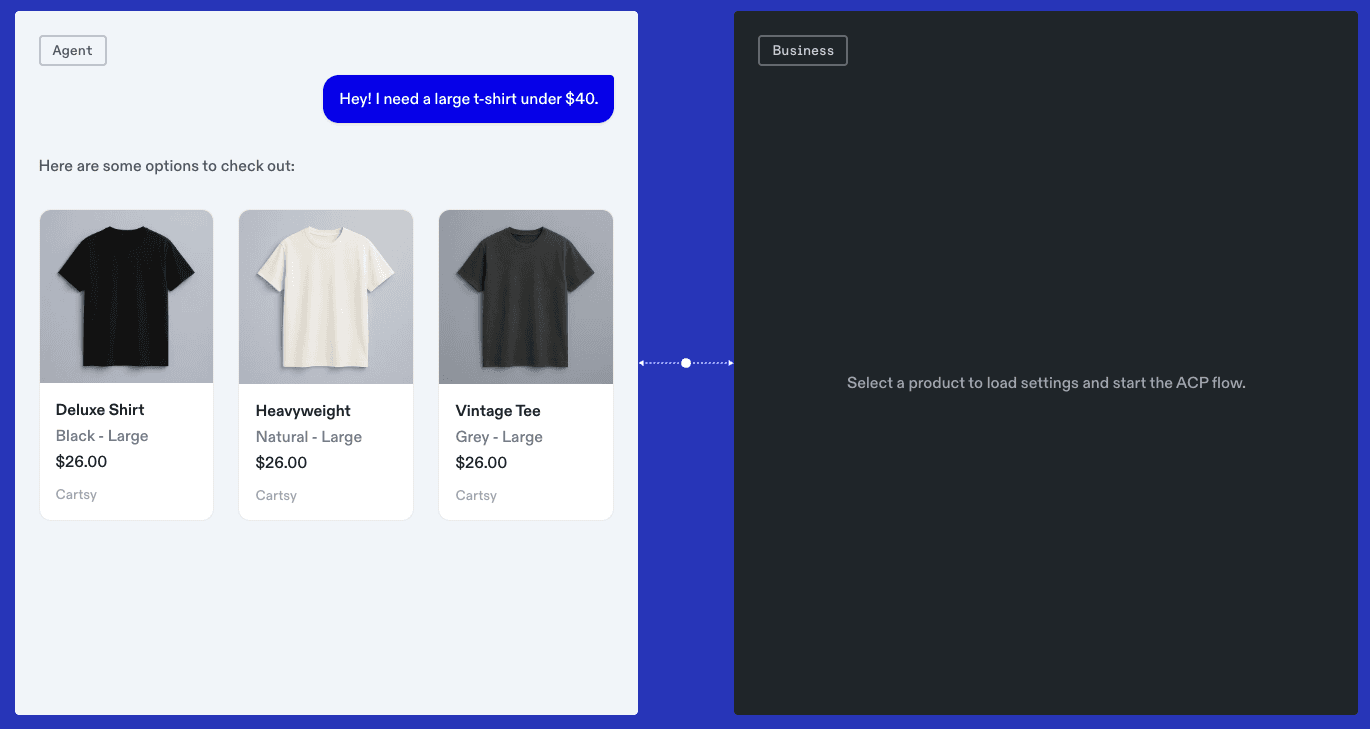Click the Heavyweight title text
This screenshot has height=729, width=1370.
tap(304, 411)
